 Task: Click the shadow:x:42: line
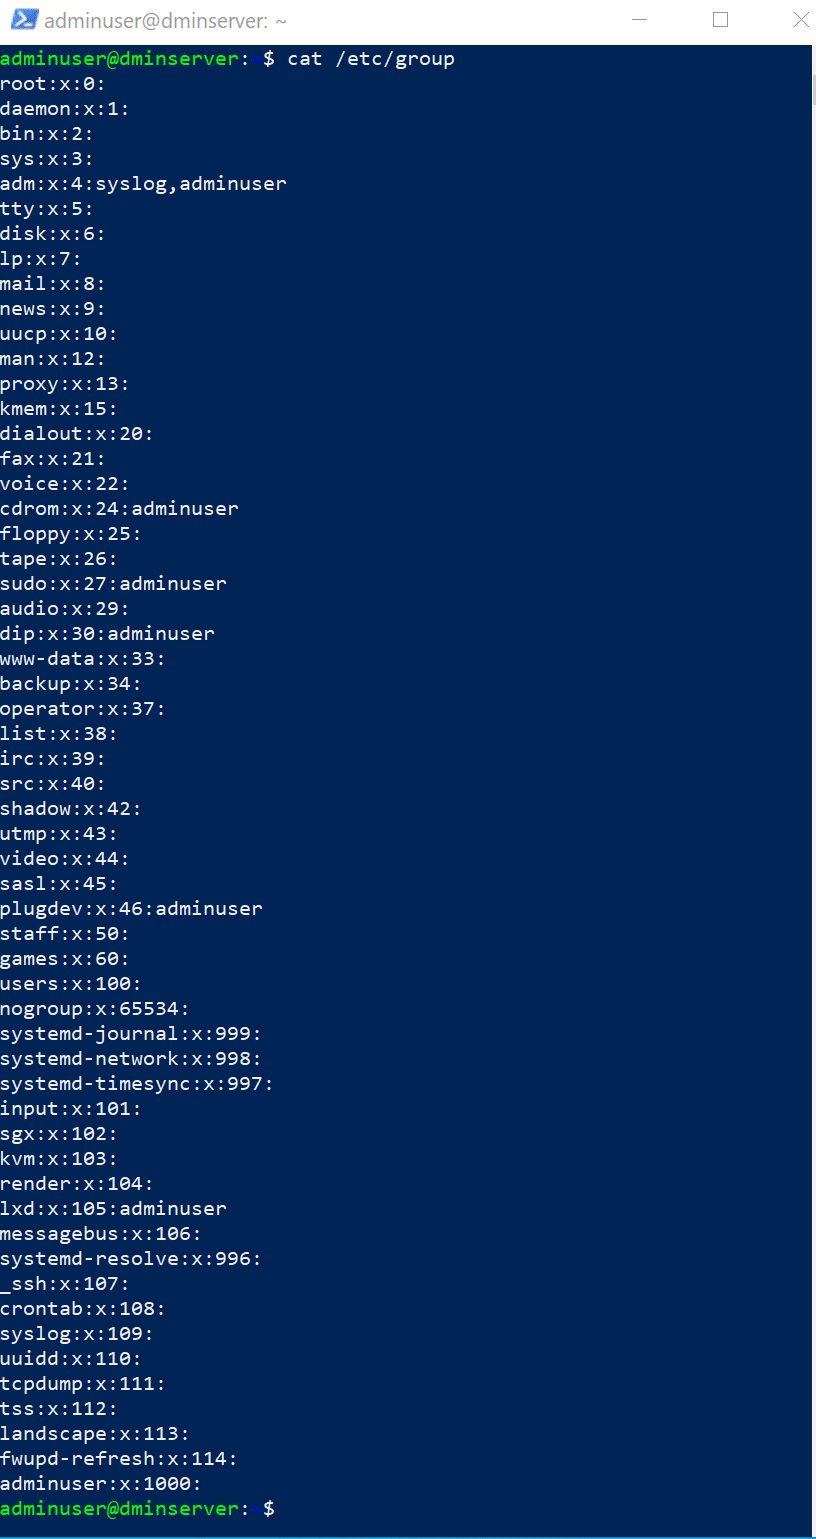click(x=72, y=808)
